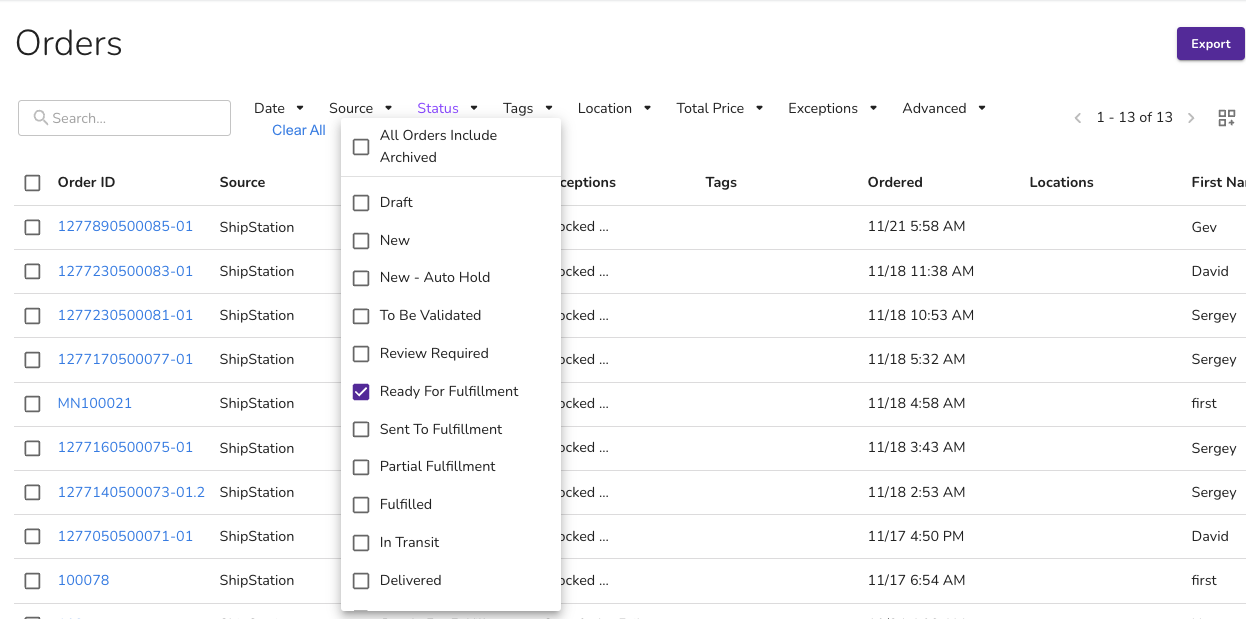Select row checkbox for order 100078
The image size is (1246, 619).
click(32, 580)
